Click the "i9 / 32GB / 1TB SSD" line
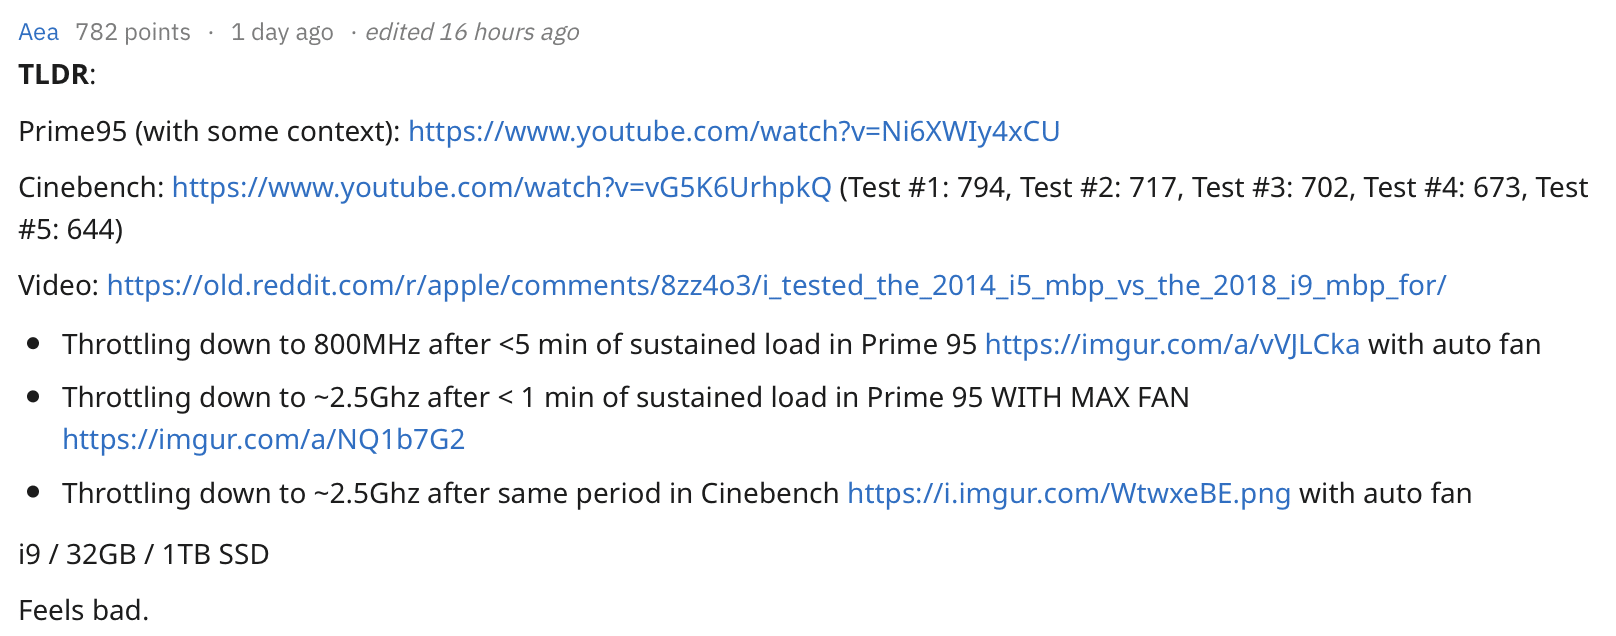1616x636 pixels. click(144, 555)
